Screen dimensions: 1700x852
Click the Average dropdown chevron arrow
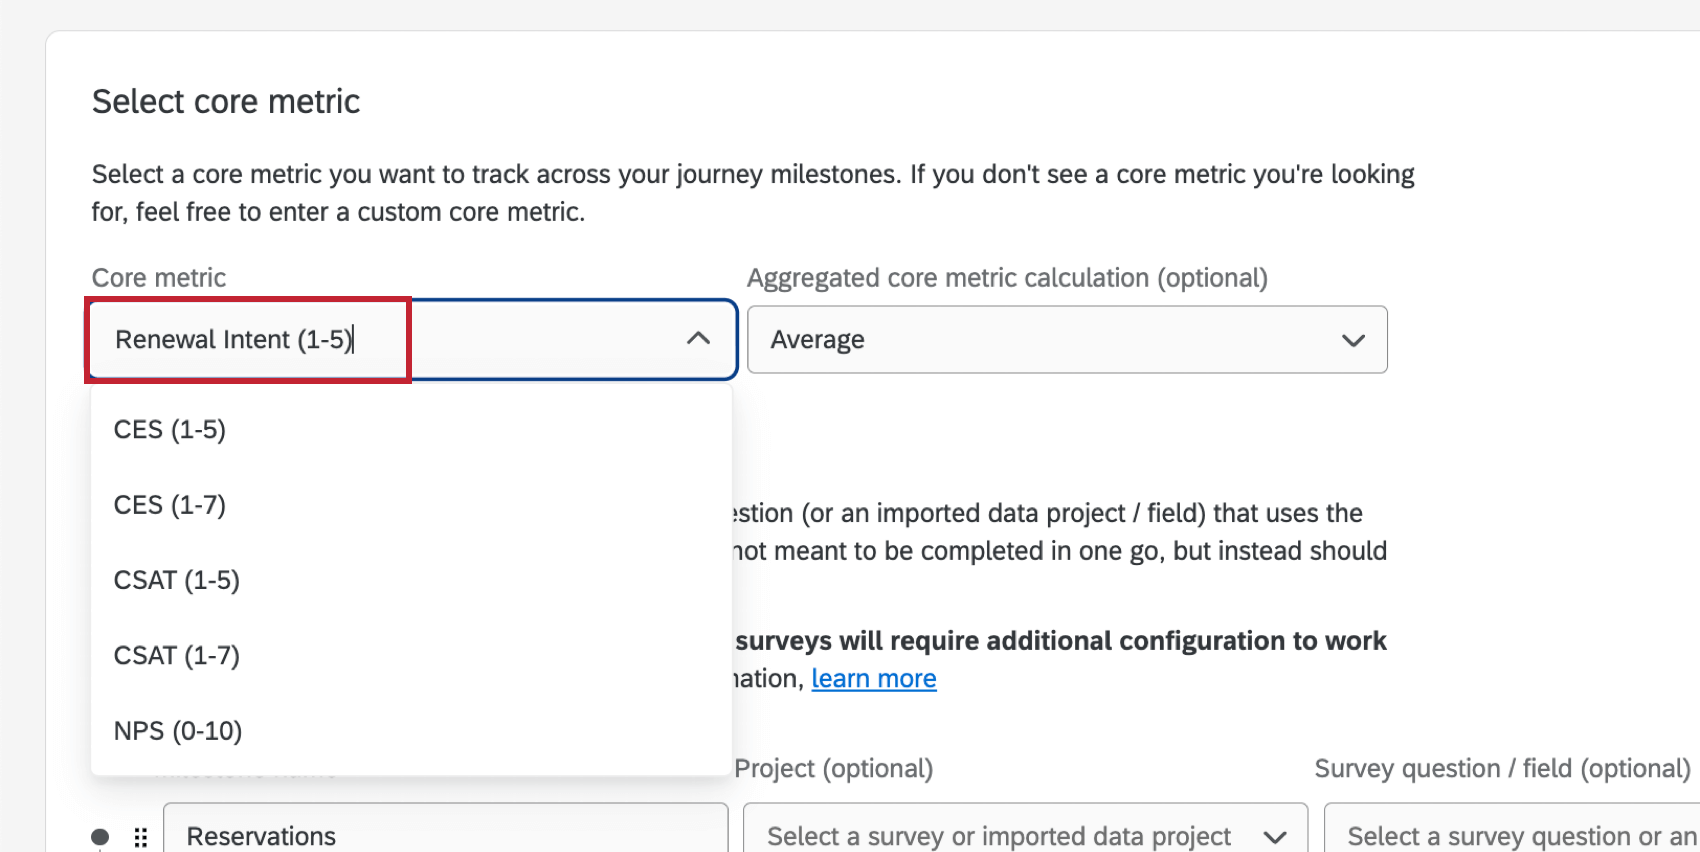point(1355,340)
